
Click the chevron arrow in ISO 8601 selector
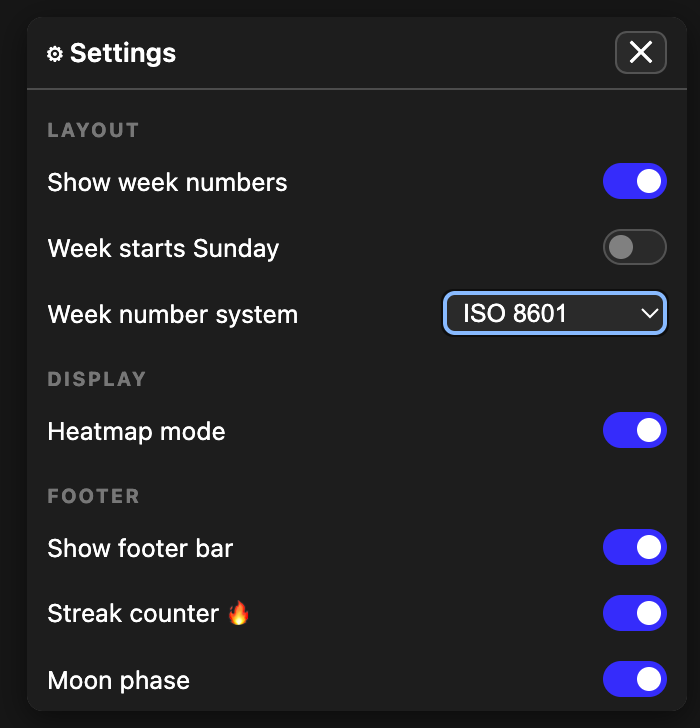tap(650, 314)
